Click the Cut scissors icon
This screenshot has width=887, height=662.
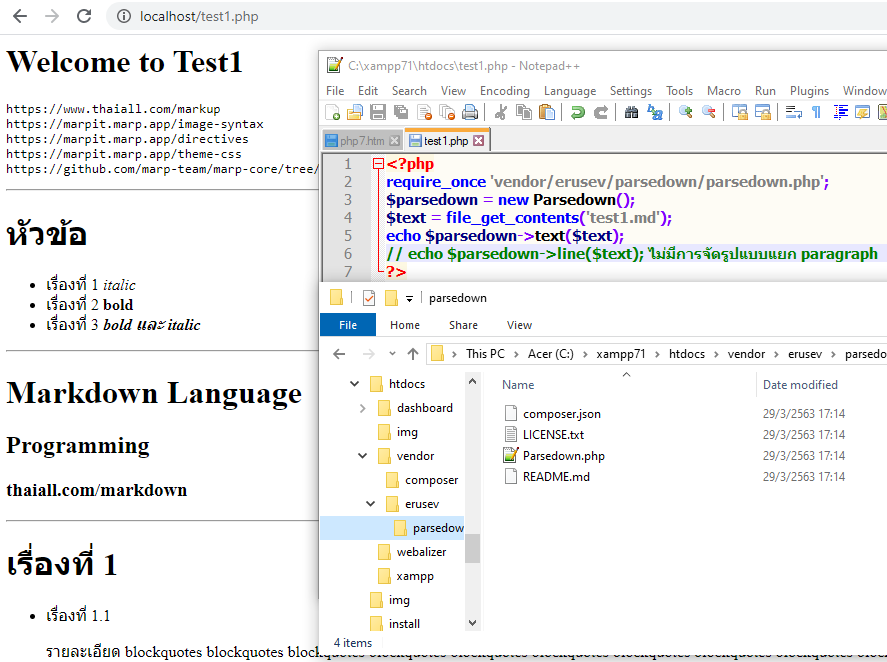coord(500,112)
